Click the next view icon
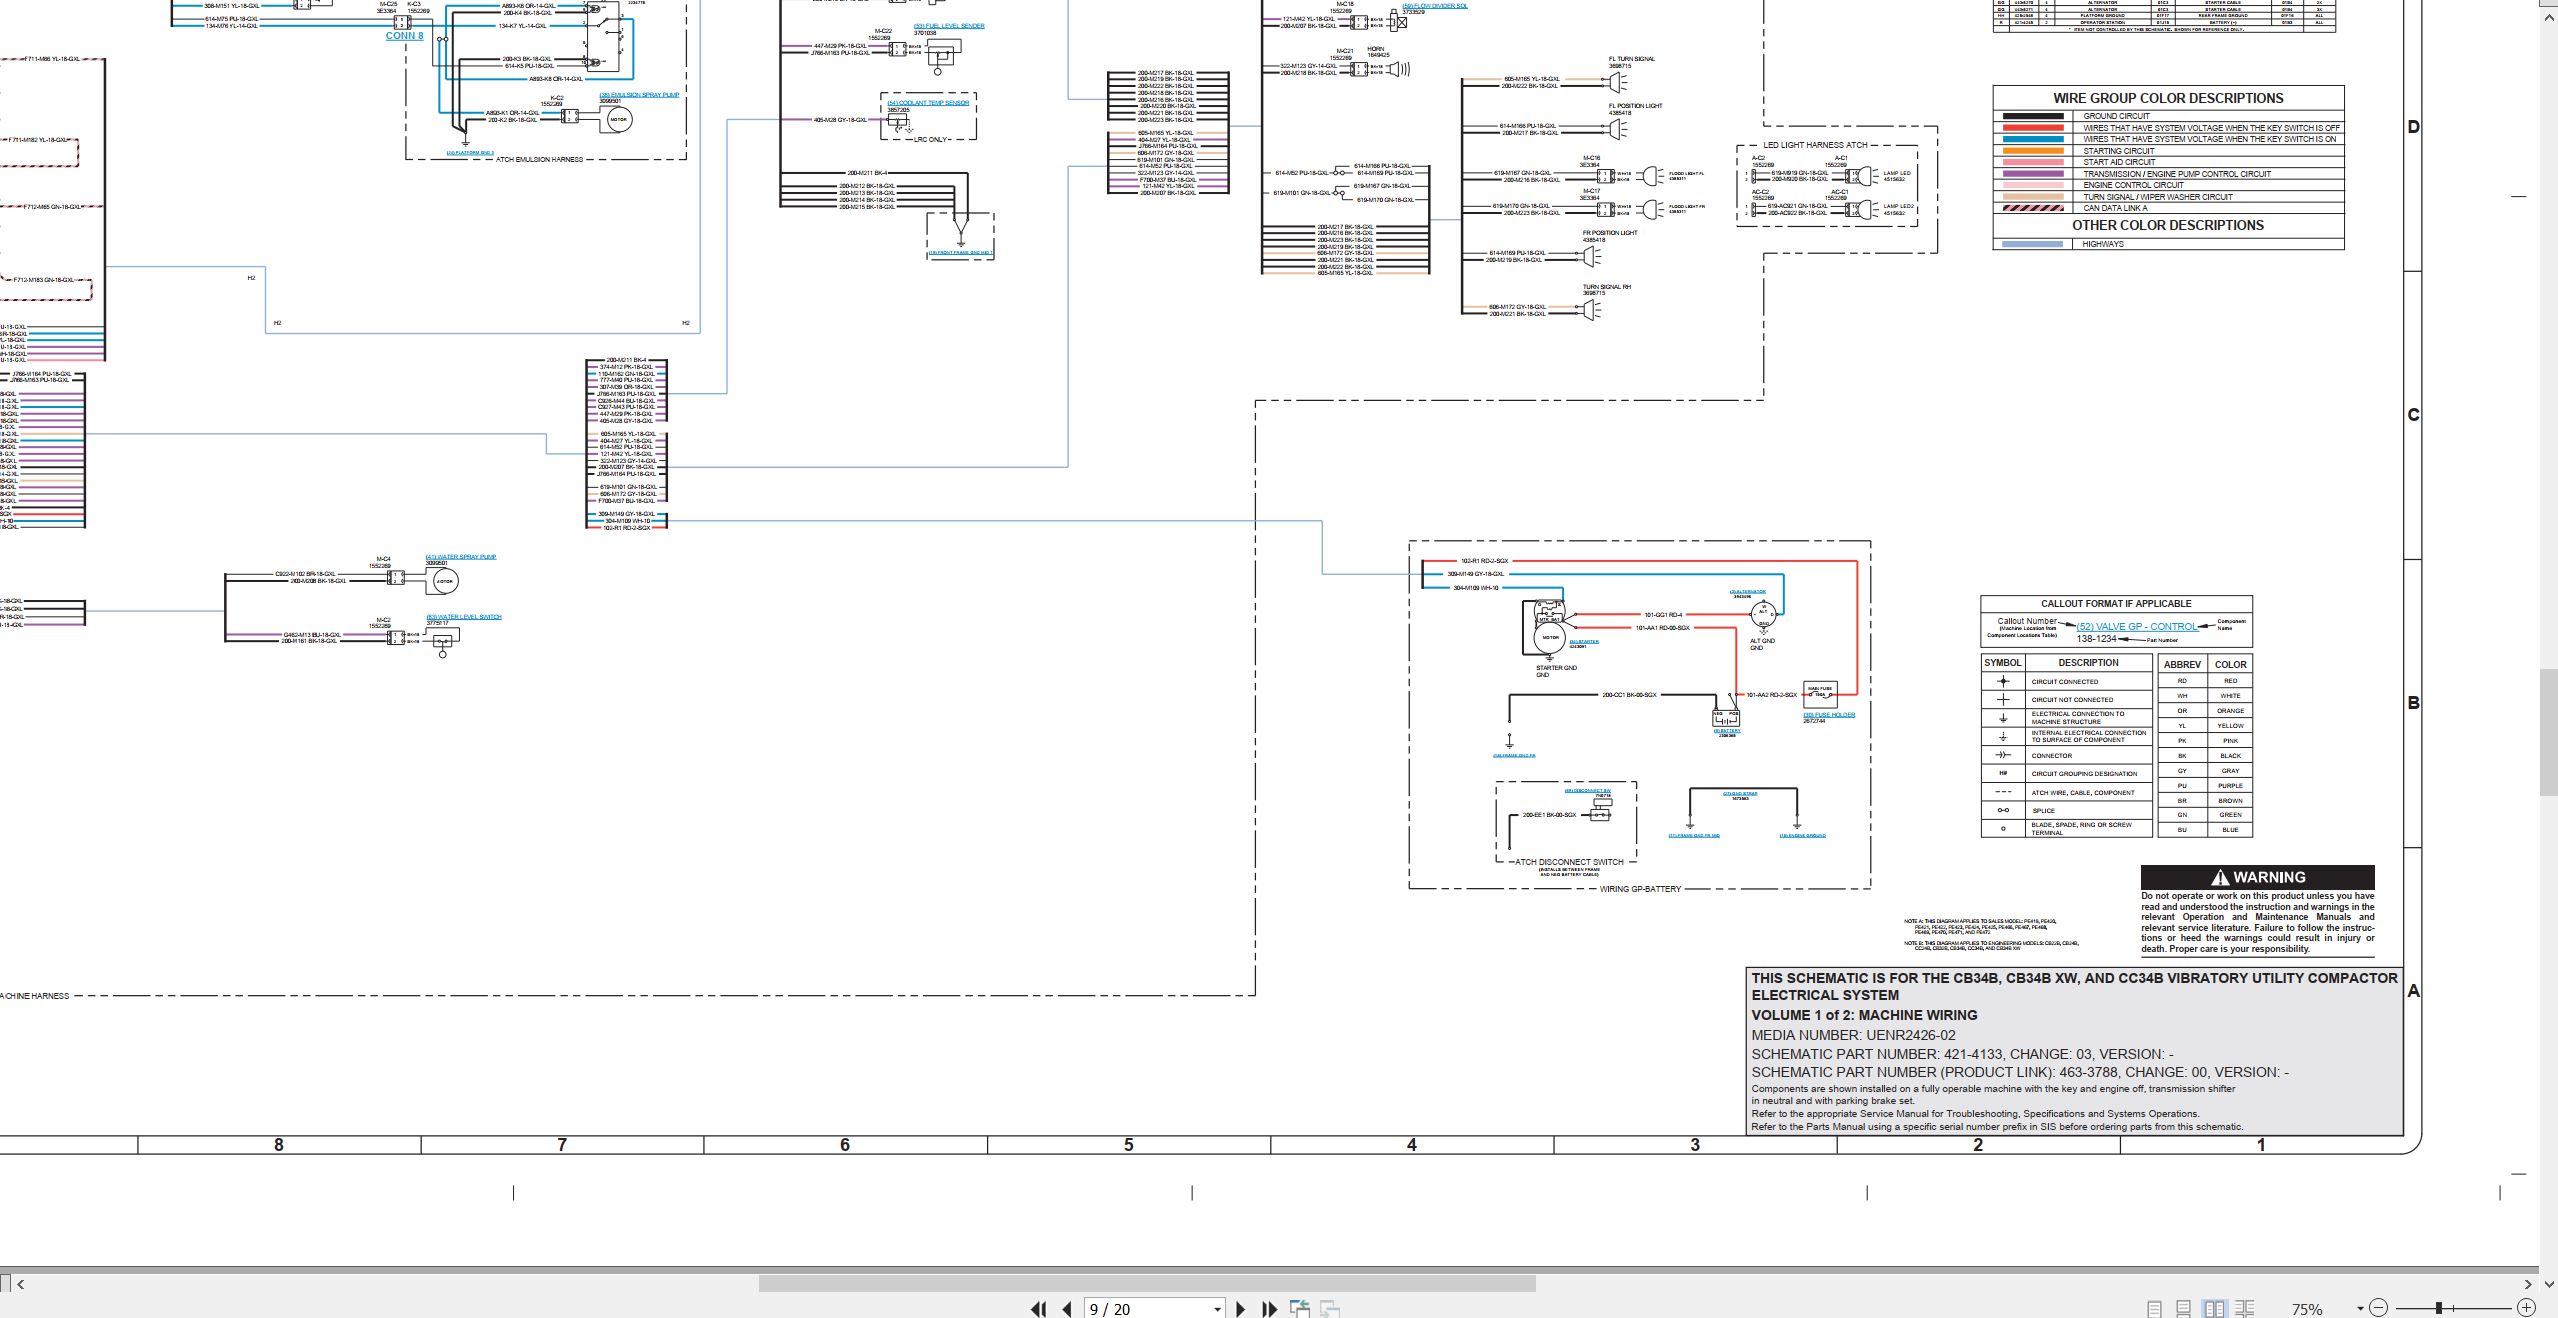The image size is (2558, 1318). [1330, 1308]
